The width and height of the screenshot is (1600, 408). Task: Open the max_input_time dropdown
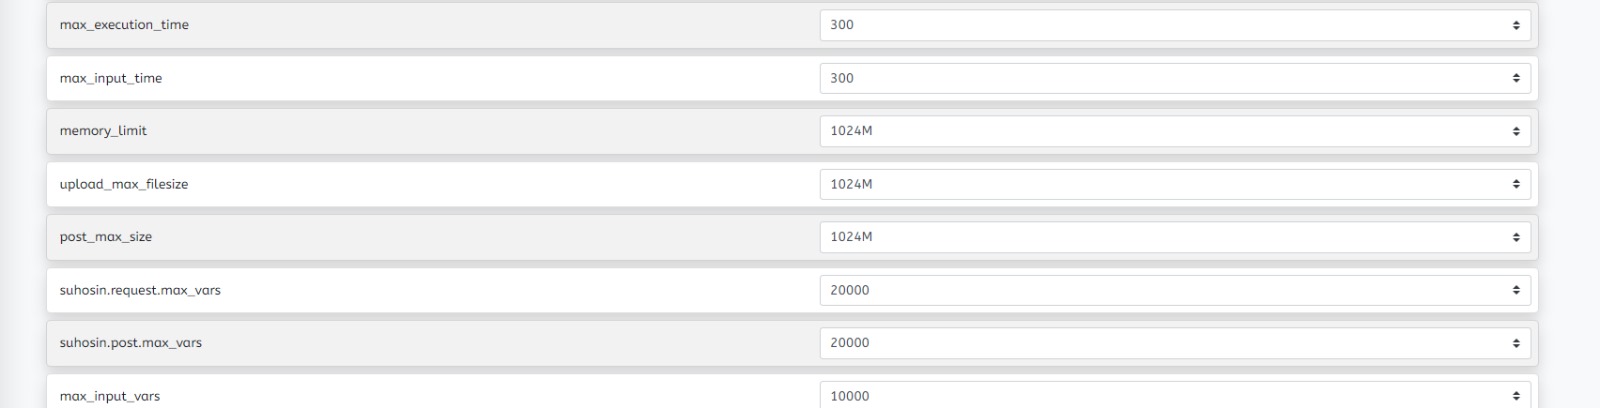tap(1174, 78)
